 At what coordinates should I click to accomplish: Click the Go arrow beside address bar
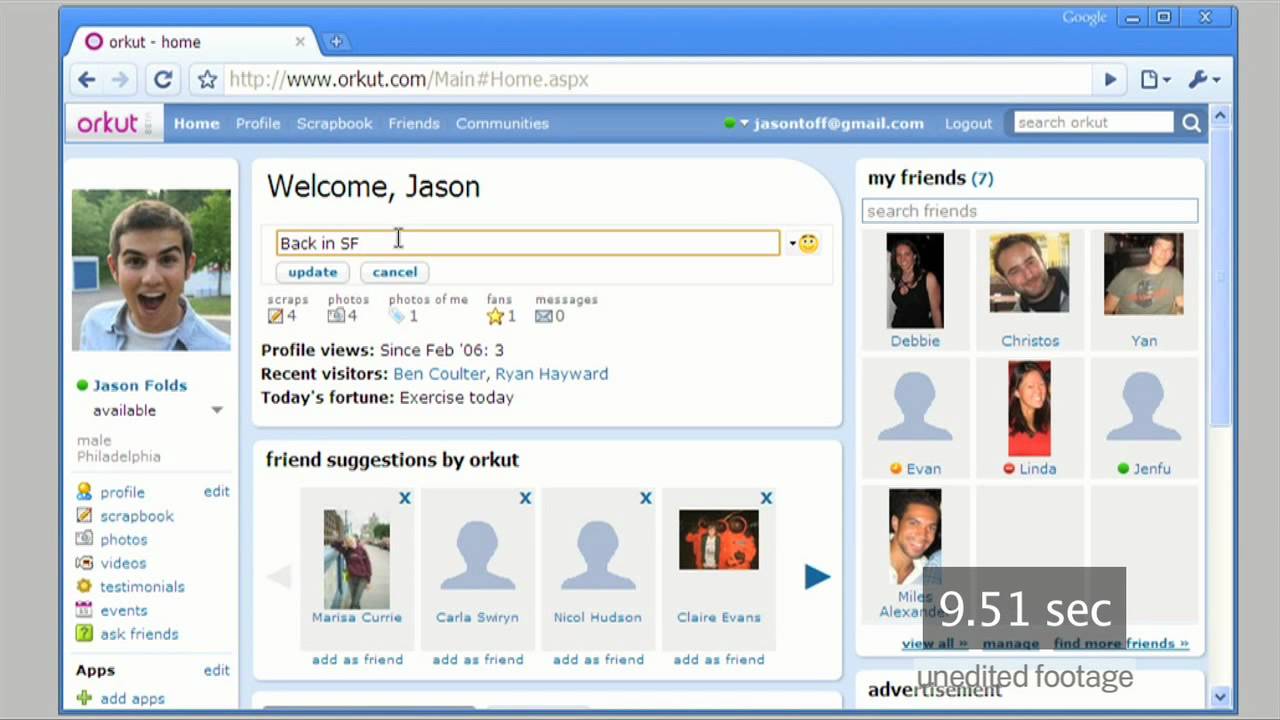click(1110, 80)
